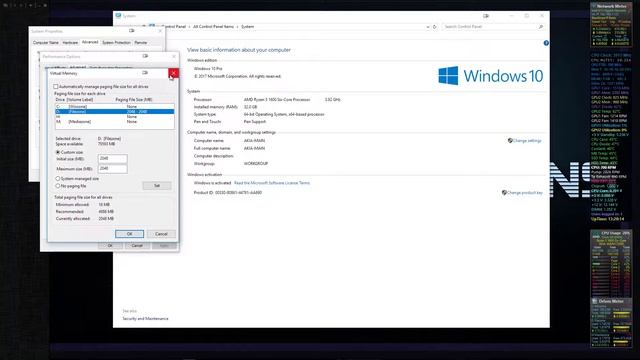Open Change product key link

[x=524, y=193]
